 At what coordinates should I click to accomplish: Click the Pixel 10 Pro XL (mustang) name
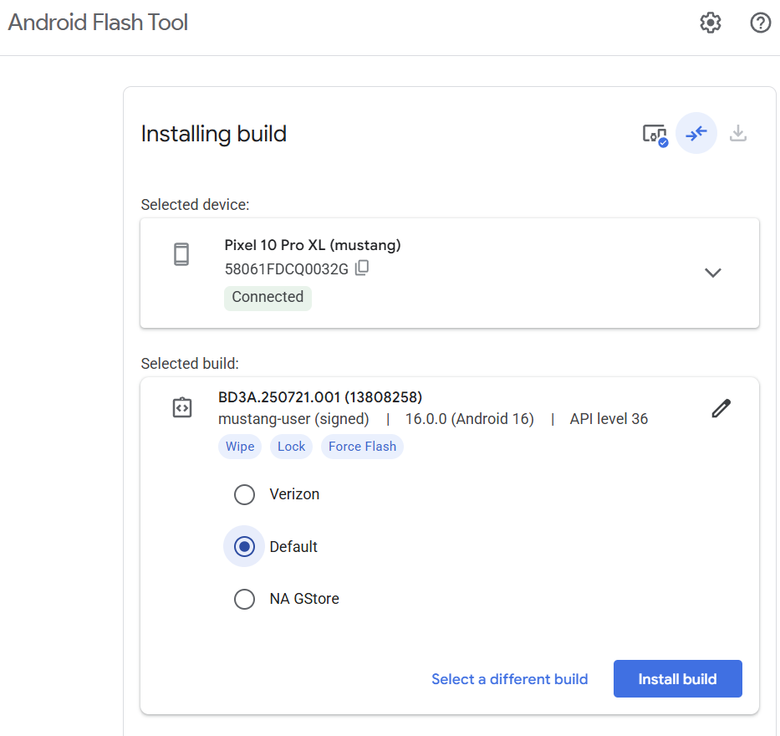312,245
